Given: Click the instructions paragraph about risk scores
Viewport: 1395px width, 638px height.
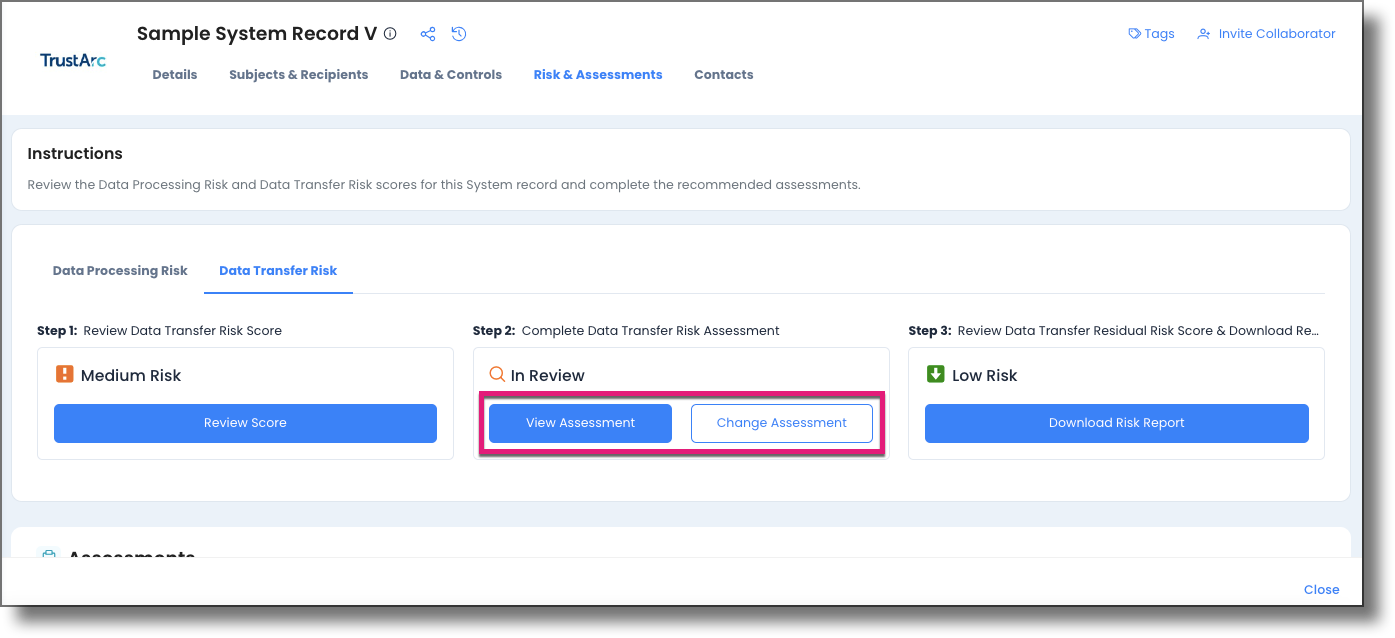Looking at the screenshot, I should (x=444, y=185).
